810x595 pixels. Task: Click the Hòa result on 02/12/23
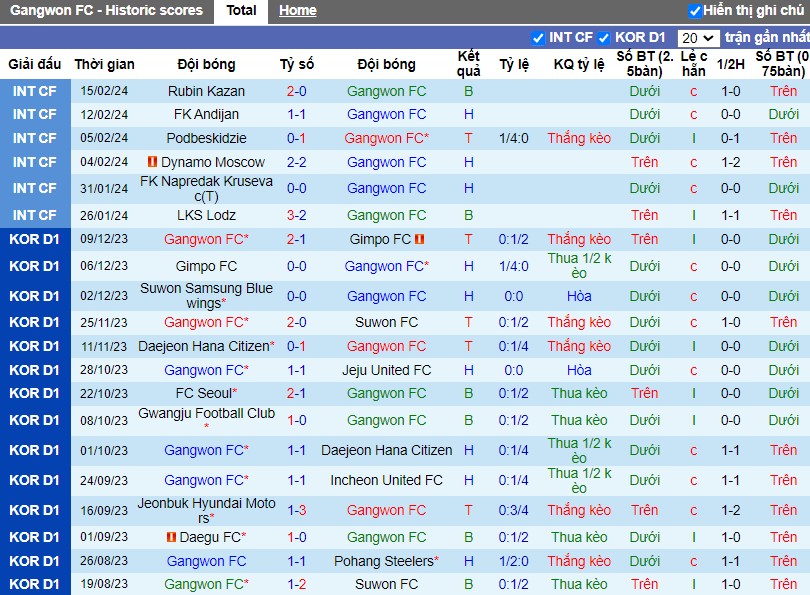tap(579, 296)
